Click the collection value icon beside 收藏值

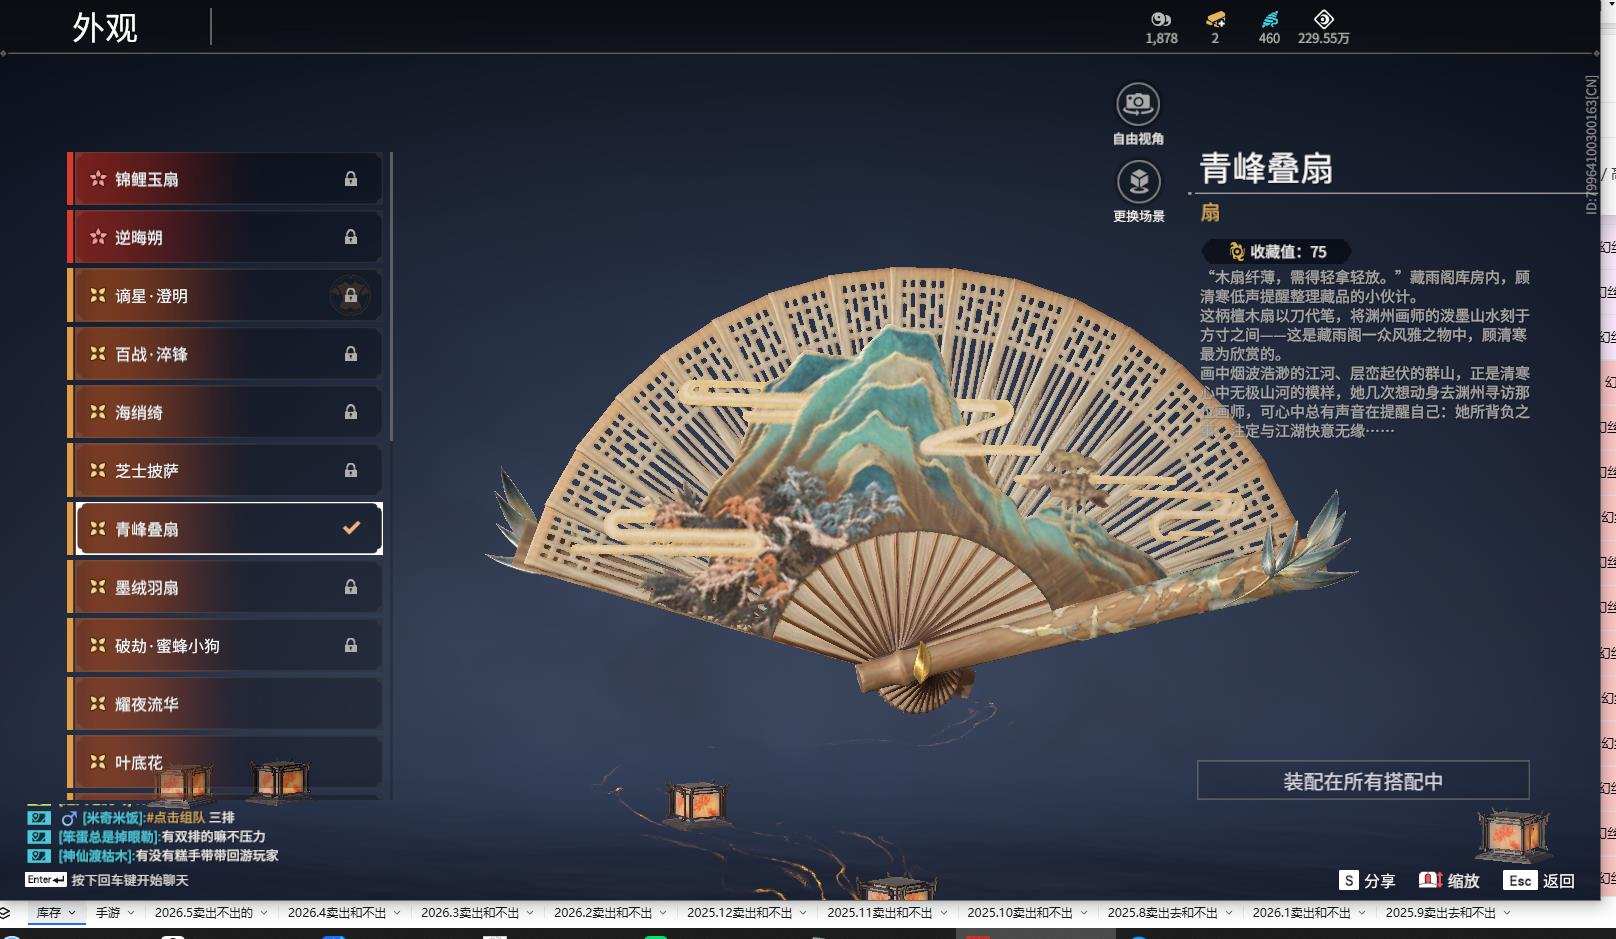tap(1237, 252)
